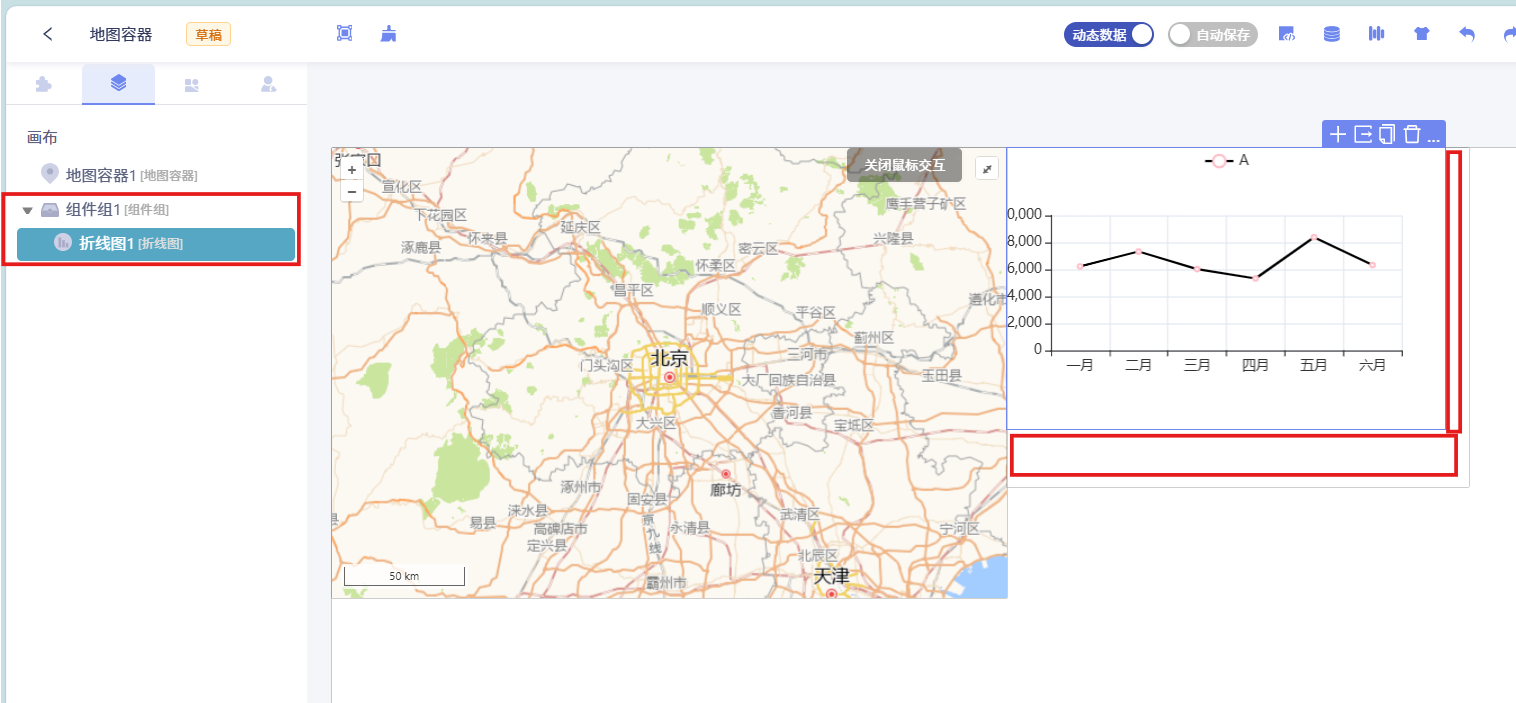Viewport: 1516px width, 703px height.
Task: Copy the selected component using duplicate icon
Action: point(1387,135)
